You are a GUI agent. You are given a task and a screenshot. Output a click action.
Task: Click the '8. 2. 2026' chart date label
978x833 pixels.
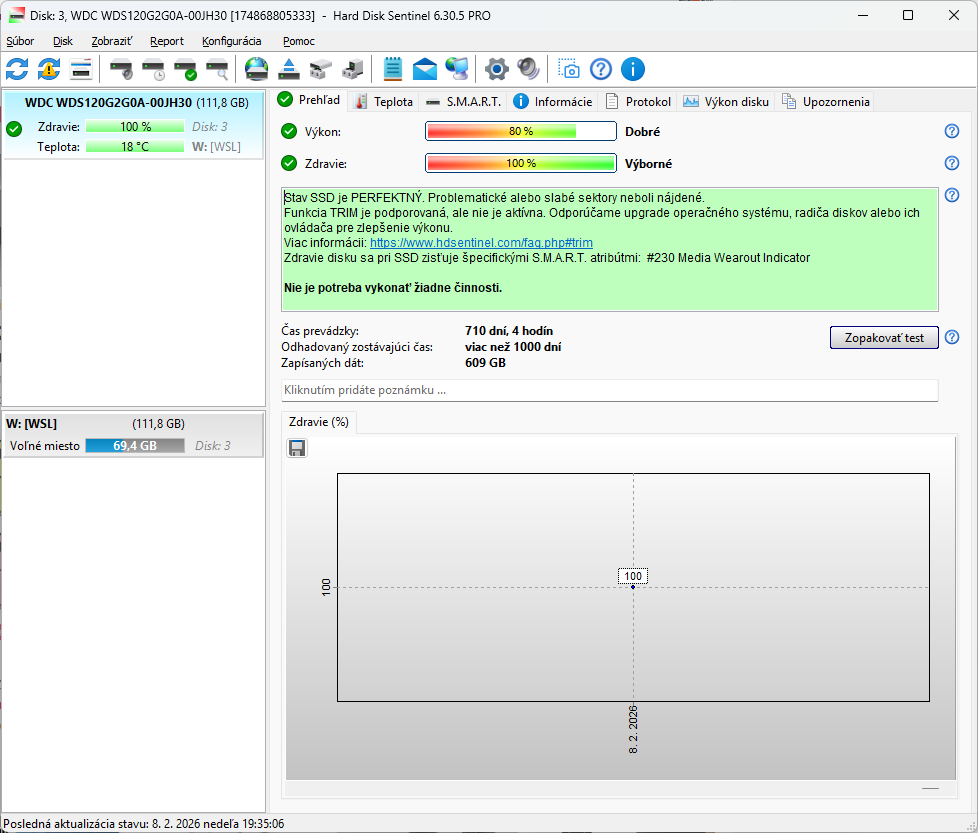pos(633,729)
